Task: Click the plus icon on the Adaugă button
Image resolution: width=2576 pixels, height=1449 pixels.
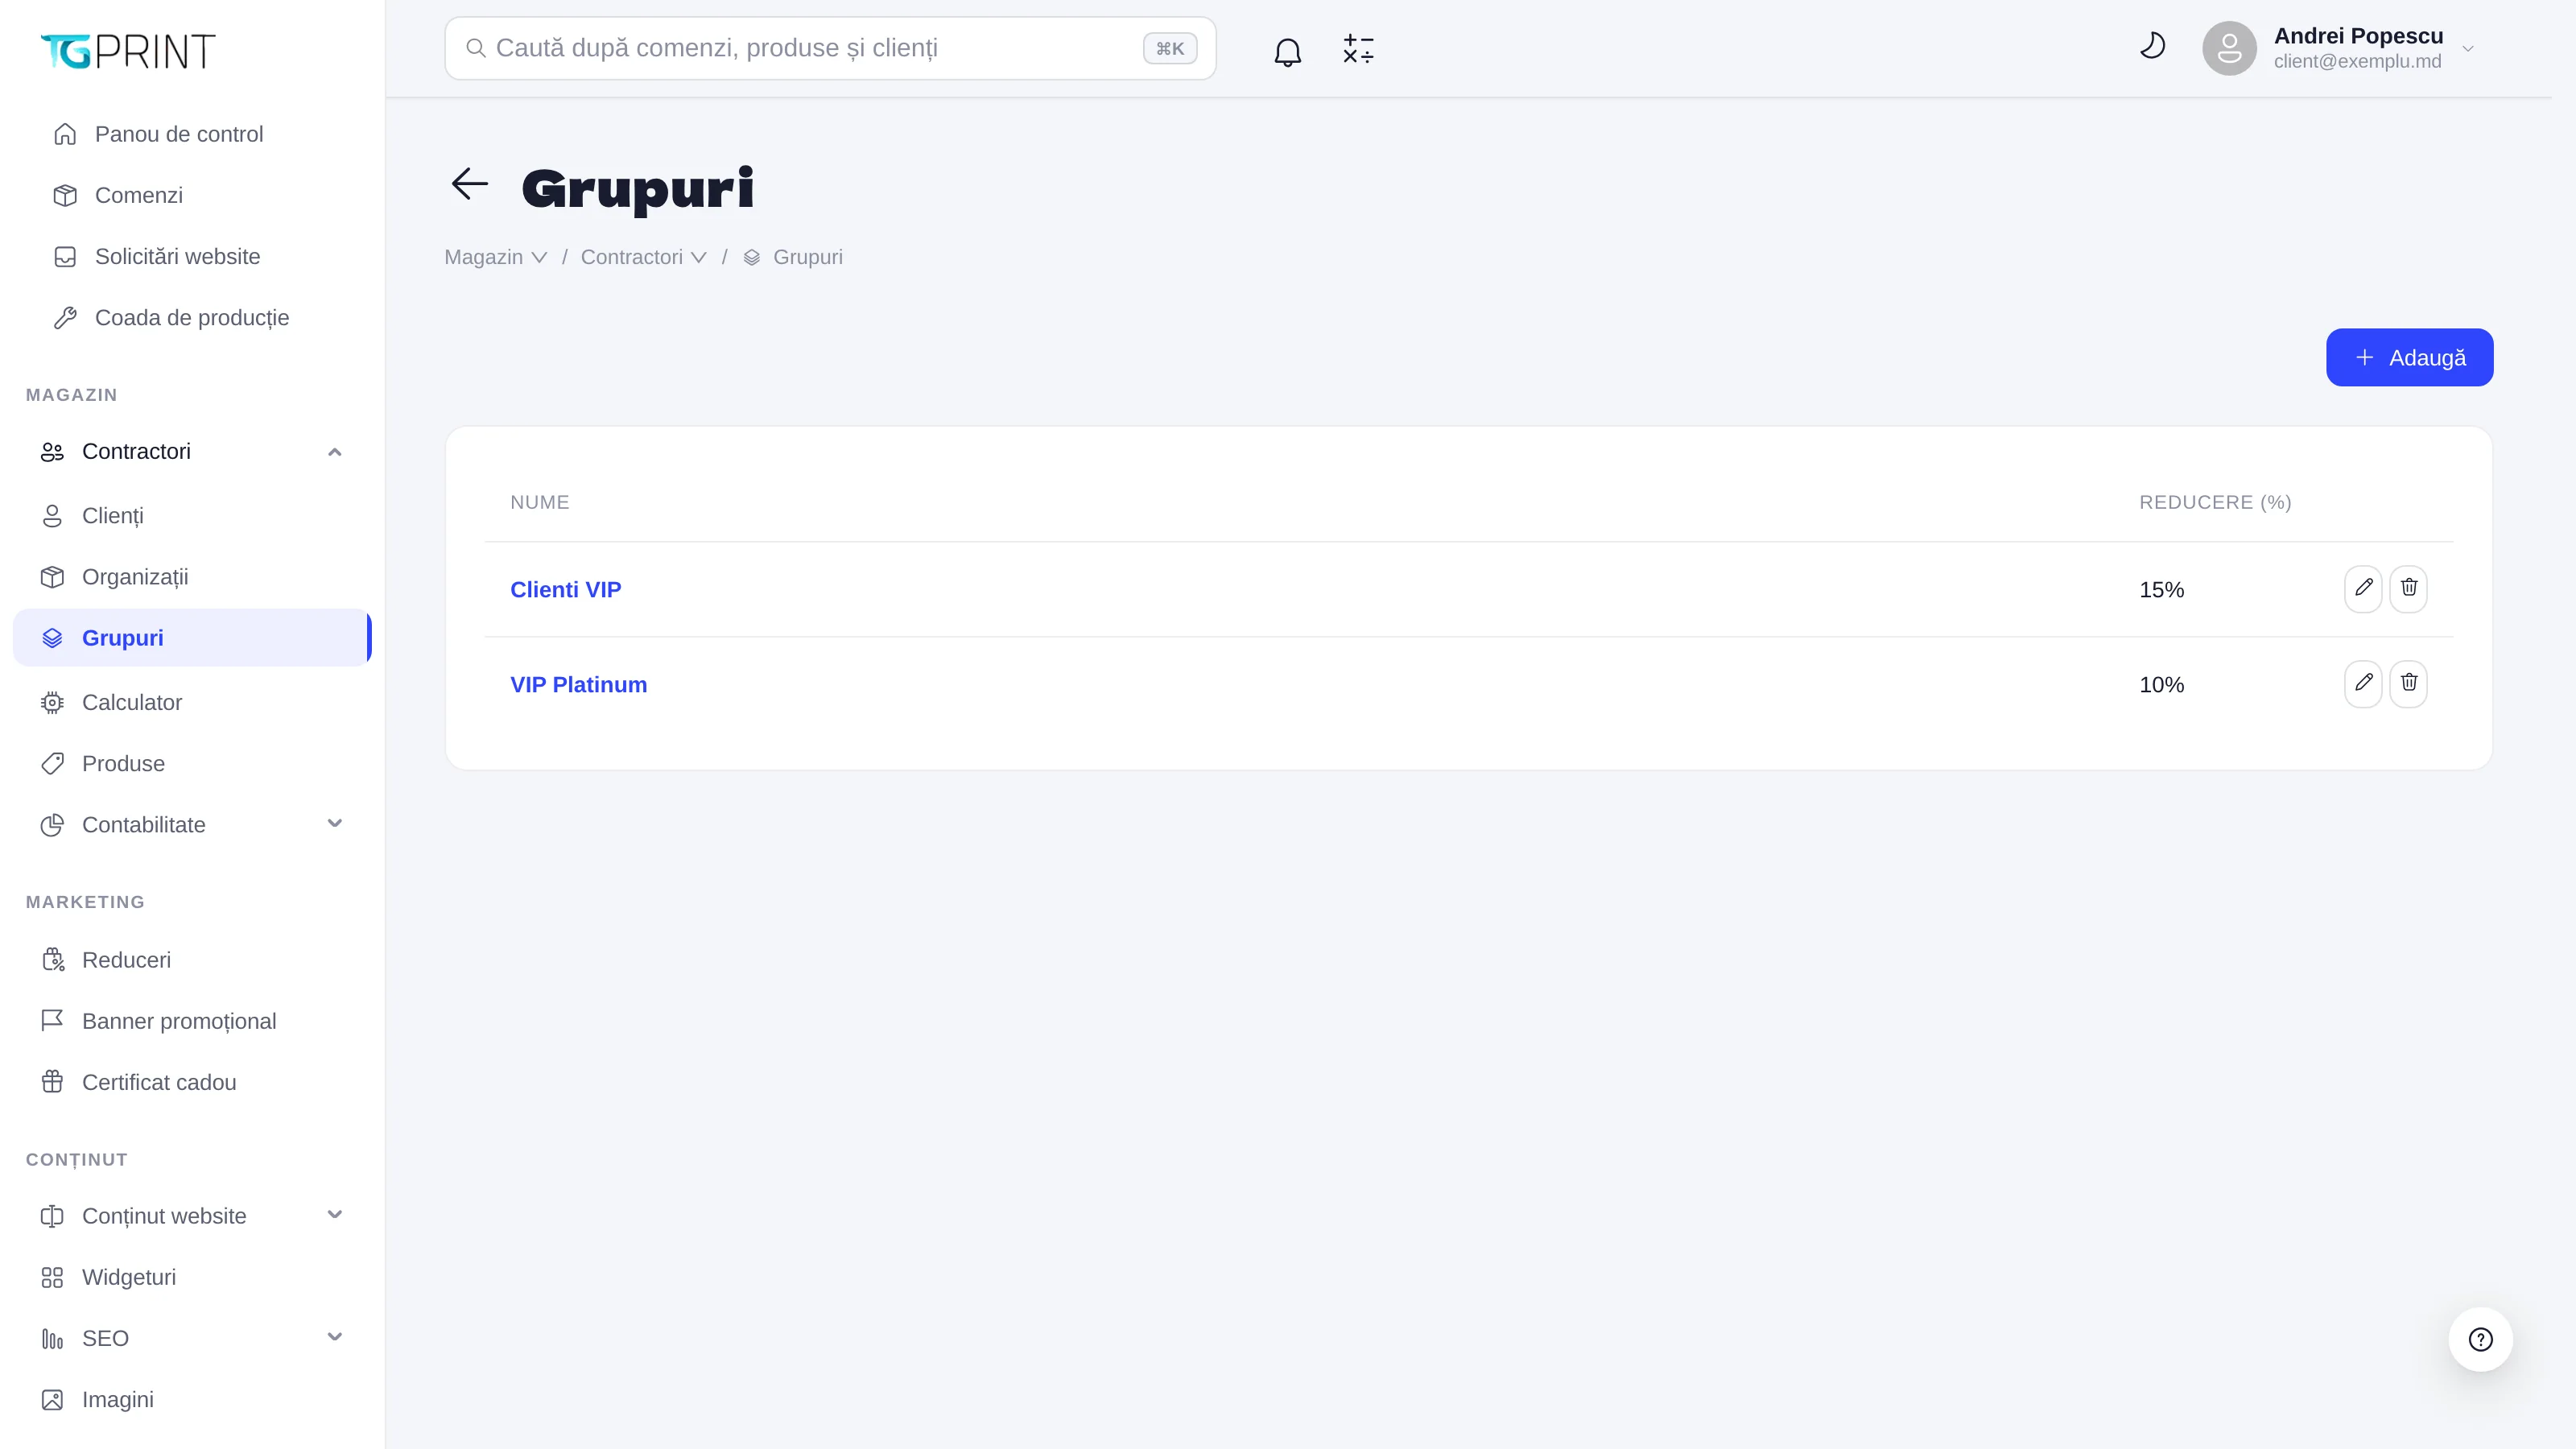Action: pyautogui.click(x=2364, y=357)
